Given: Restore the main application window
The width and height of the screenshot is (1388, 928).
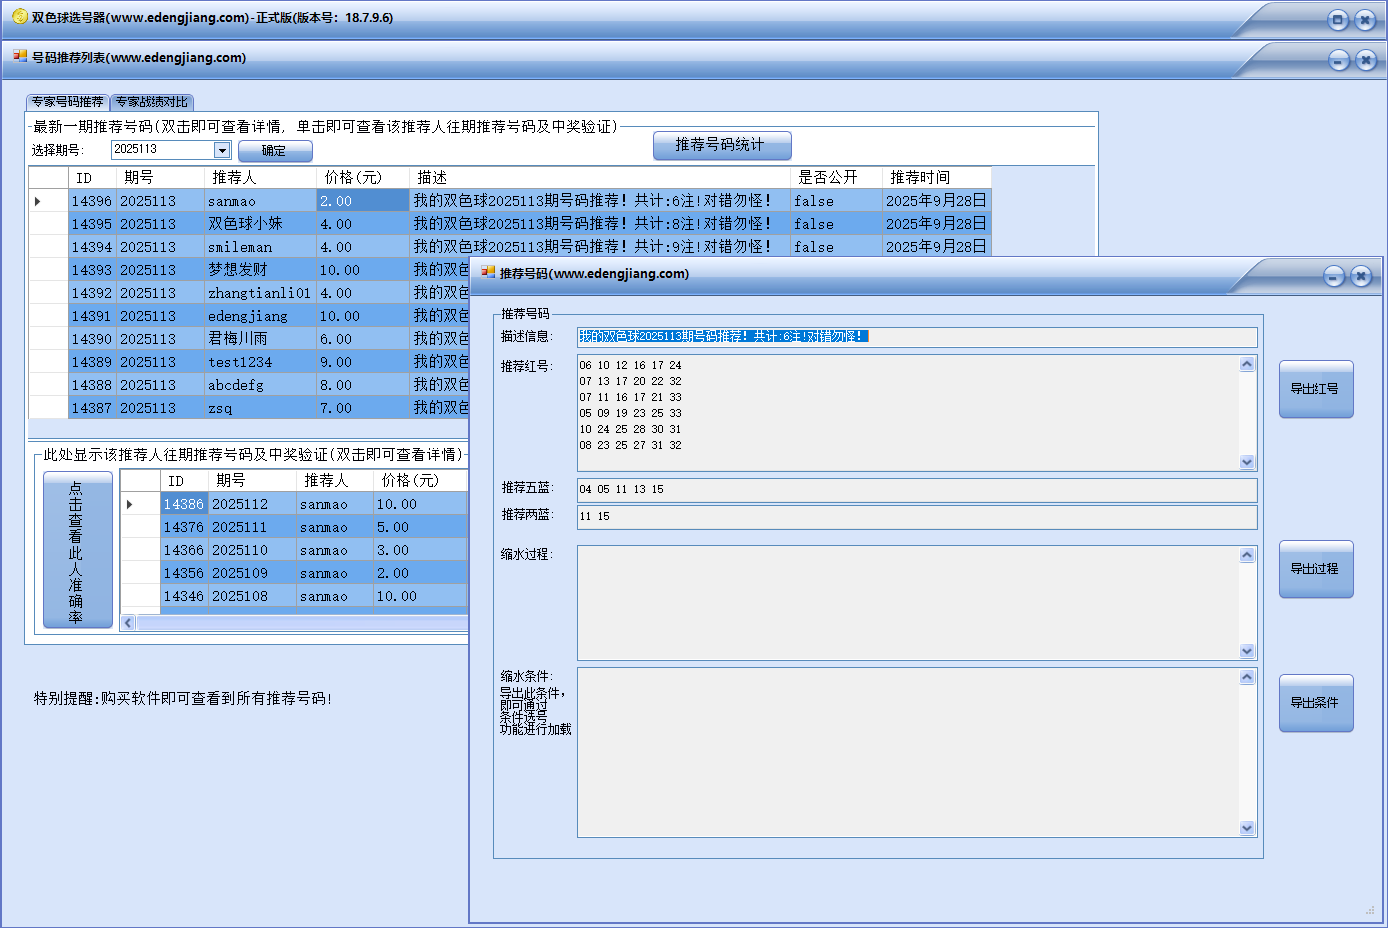Looking at the screenshot, I should [x=1337, y=20].
